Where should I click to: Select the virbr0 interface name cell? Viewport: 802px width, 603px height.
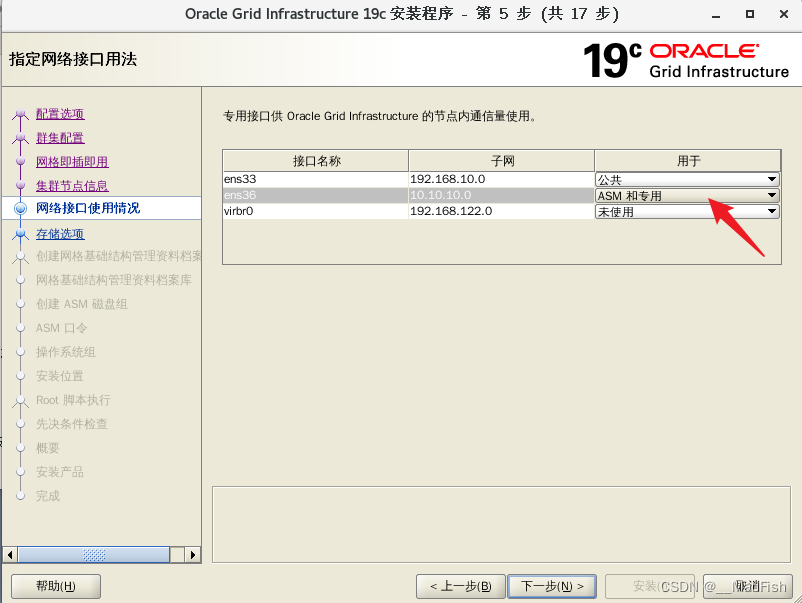(x=316, y=211)
